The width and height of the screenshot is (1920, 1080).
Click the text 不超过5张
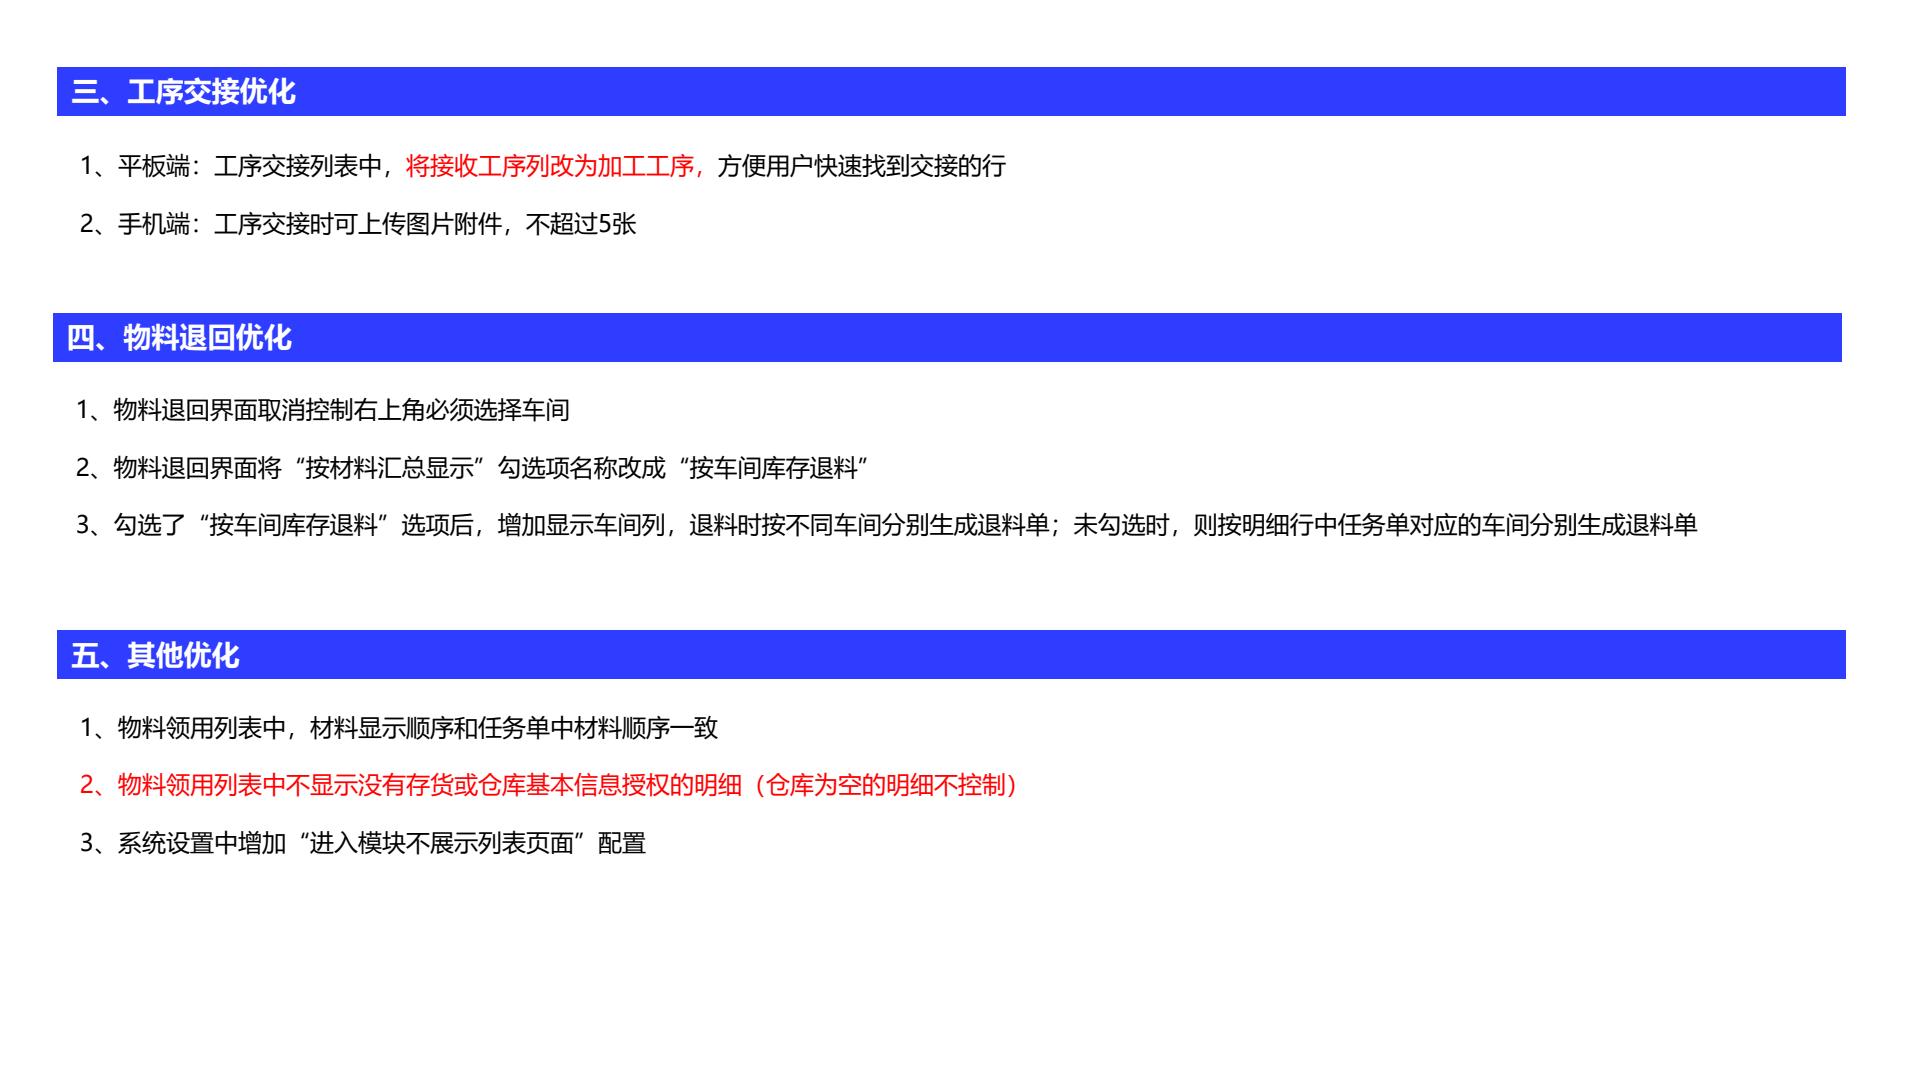(581, 224)
